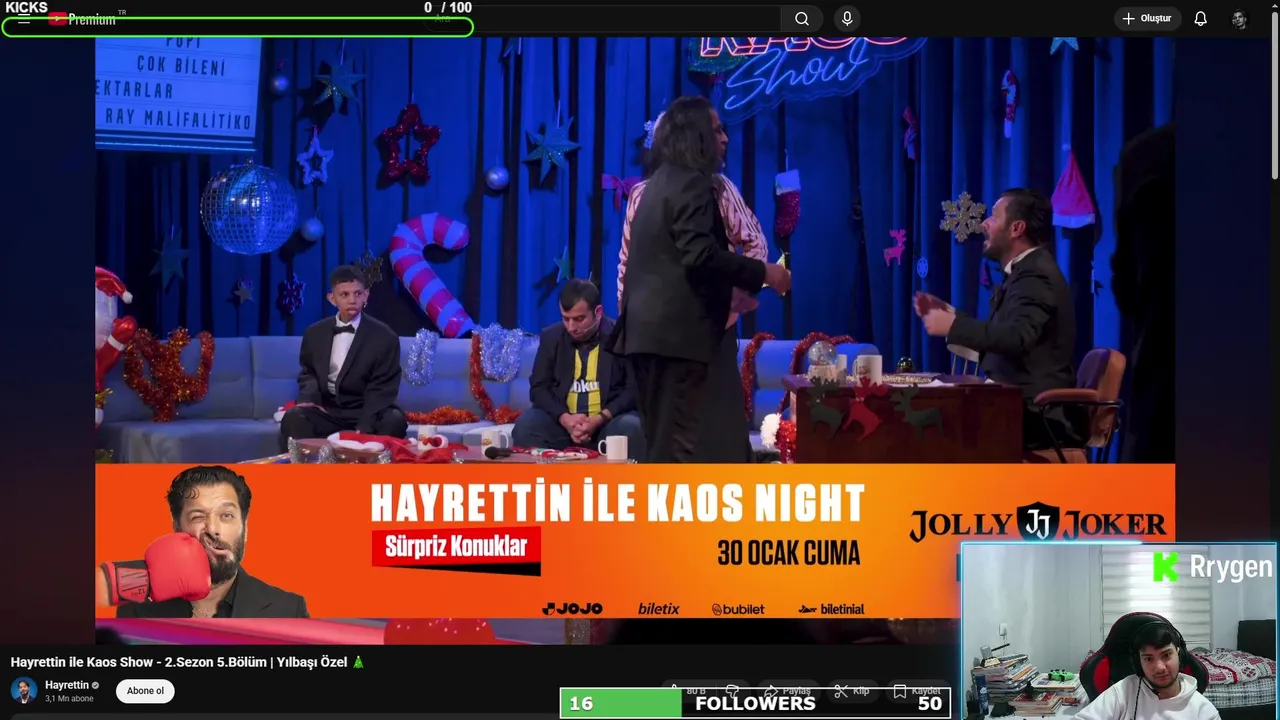1280x720 pixels.
Task: Create a clip with Klip button
Action: pyautogui.click(x=851, y=691)
